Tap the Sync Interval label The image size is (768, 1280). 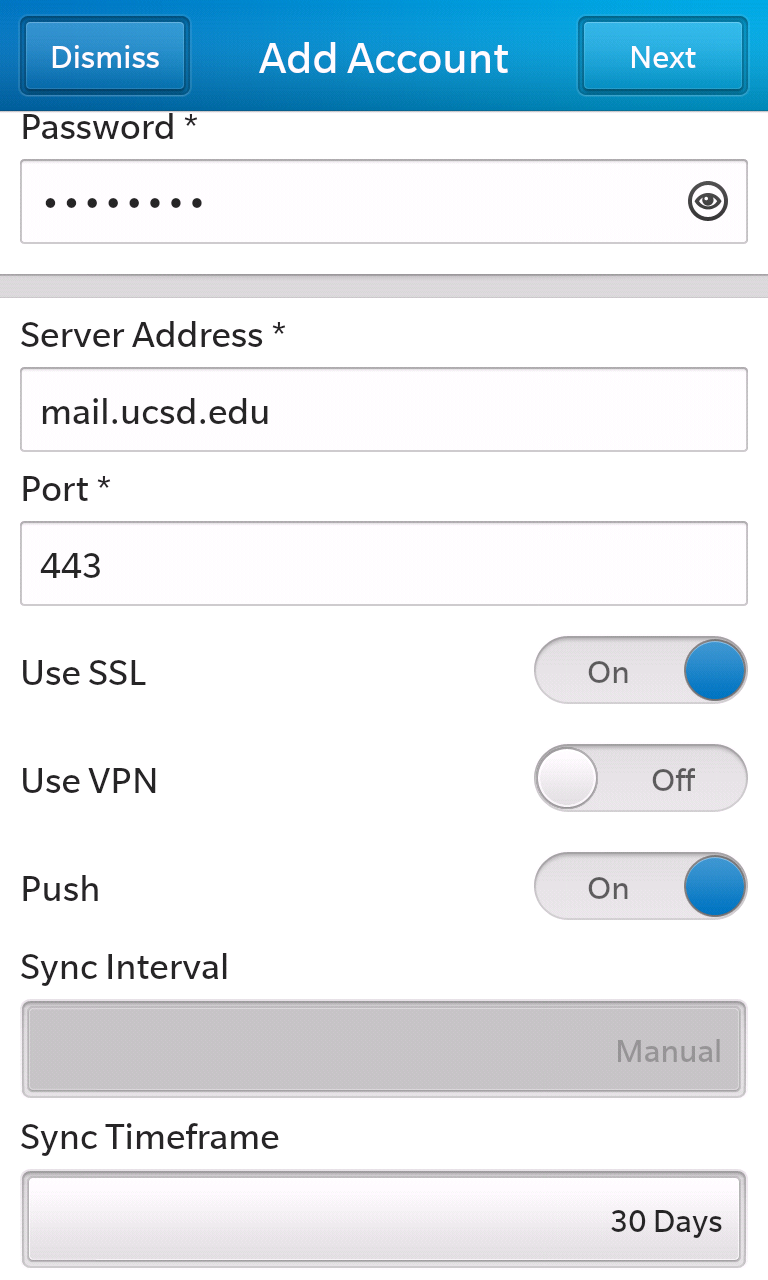(x=125, y=967)
